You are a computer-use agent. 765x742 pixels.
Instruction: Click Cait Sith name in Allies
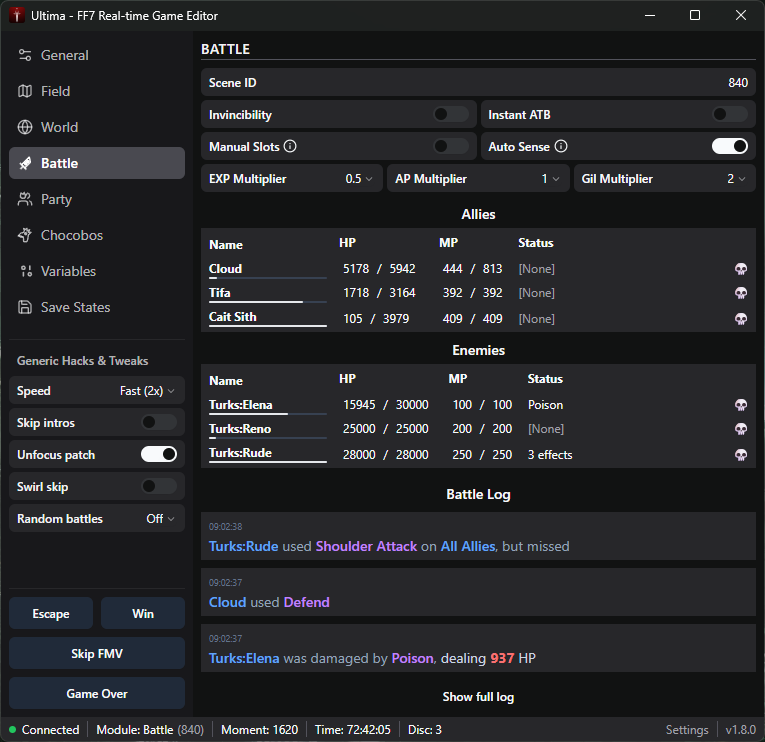tap(232, 317)
